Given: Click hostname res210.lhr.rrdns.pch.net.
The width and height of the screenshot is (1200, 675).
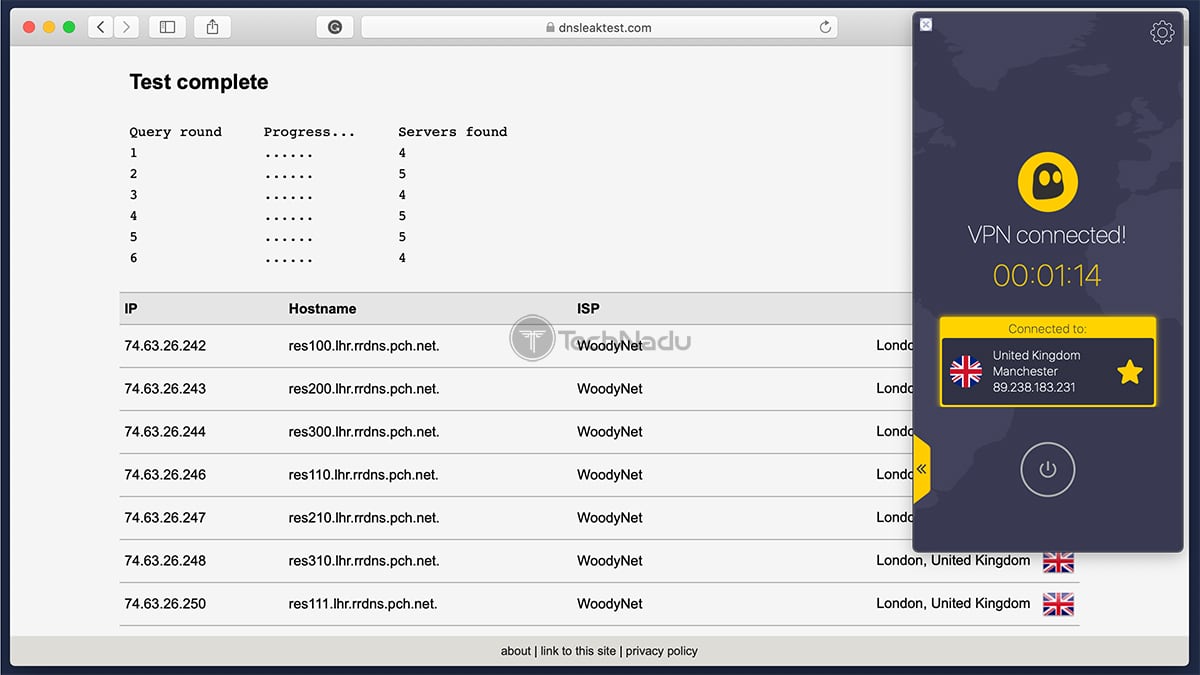Looking at the screenshot, I should click(364, 518).
